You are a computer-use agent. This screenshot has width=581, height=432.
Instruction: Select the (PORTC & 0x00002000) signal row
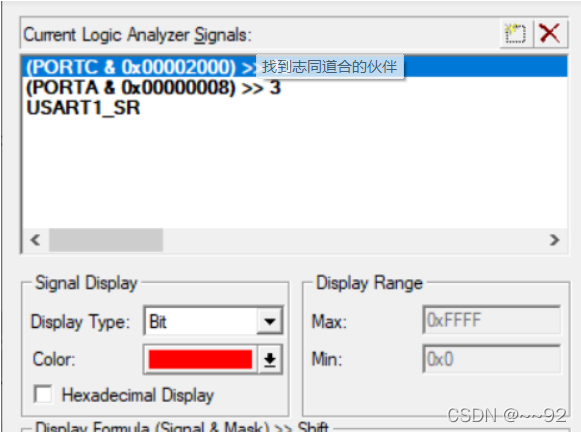[x=295, y=67]
